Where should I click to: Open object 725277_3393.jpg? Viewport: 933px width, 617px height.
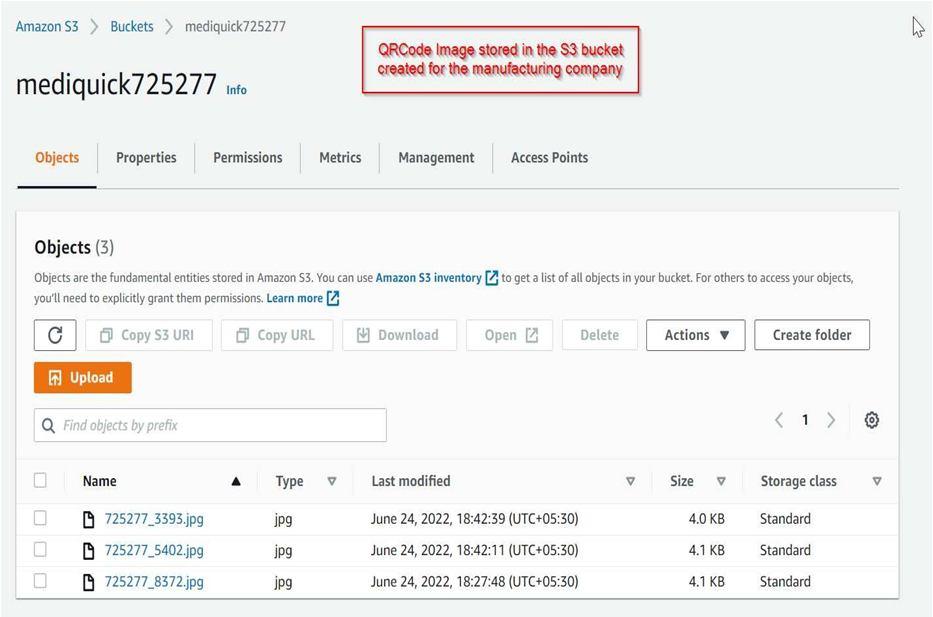tap(154, 519)
